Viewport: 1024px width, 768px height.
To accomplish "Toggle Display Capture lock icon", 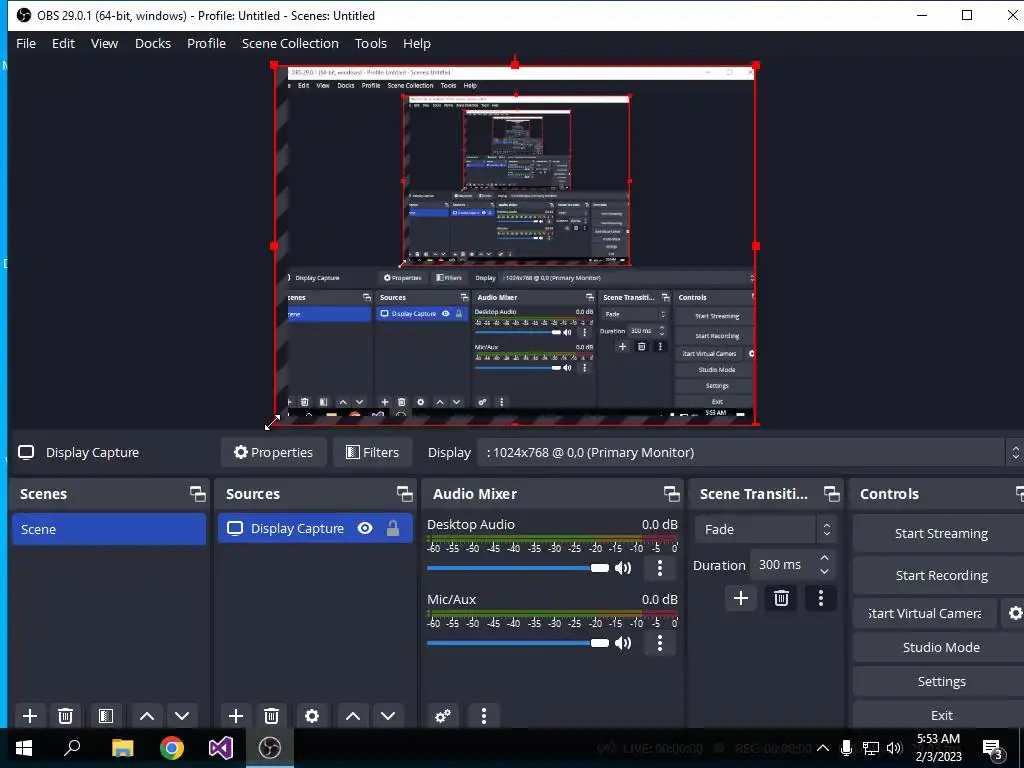I will point(392,528).
